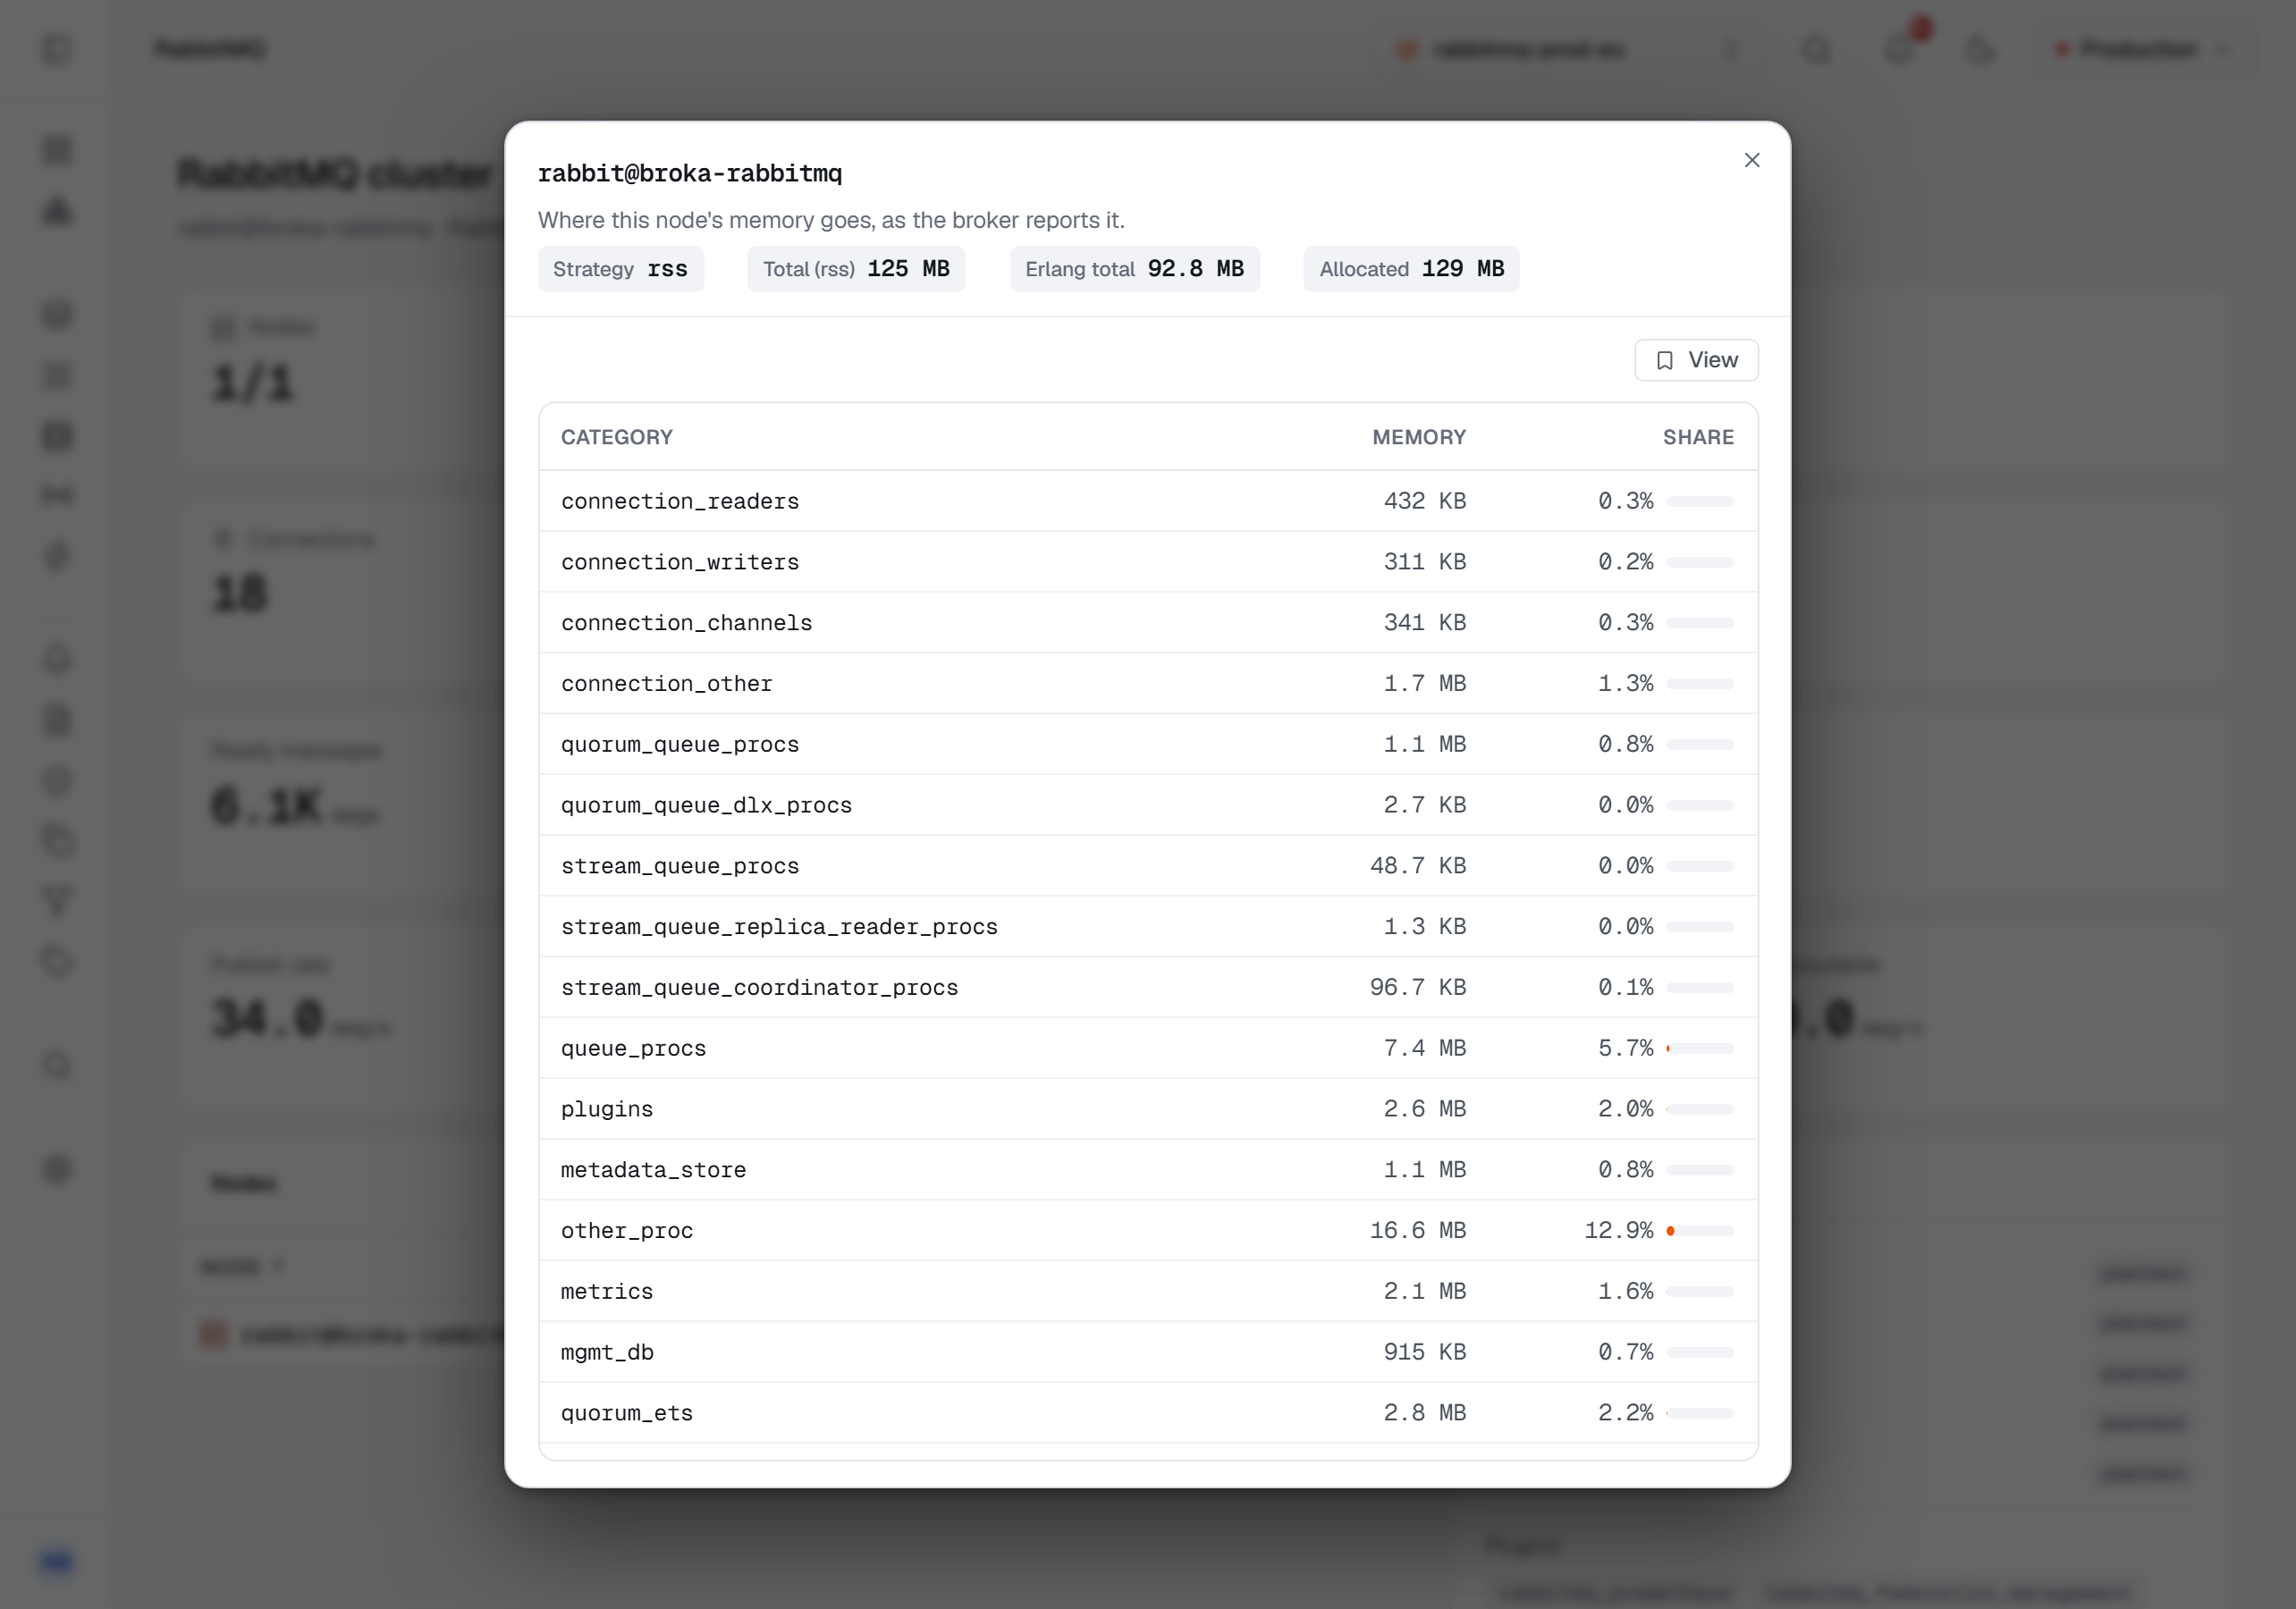Select the metadata_store row label

click(x=654, y=1170)
